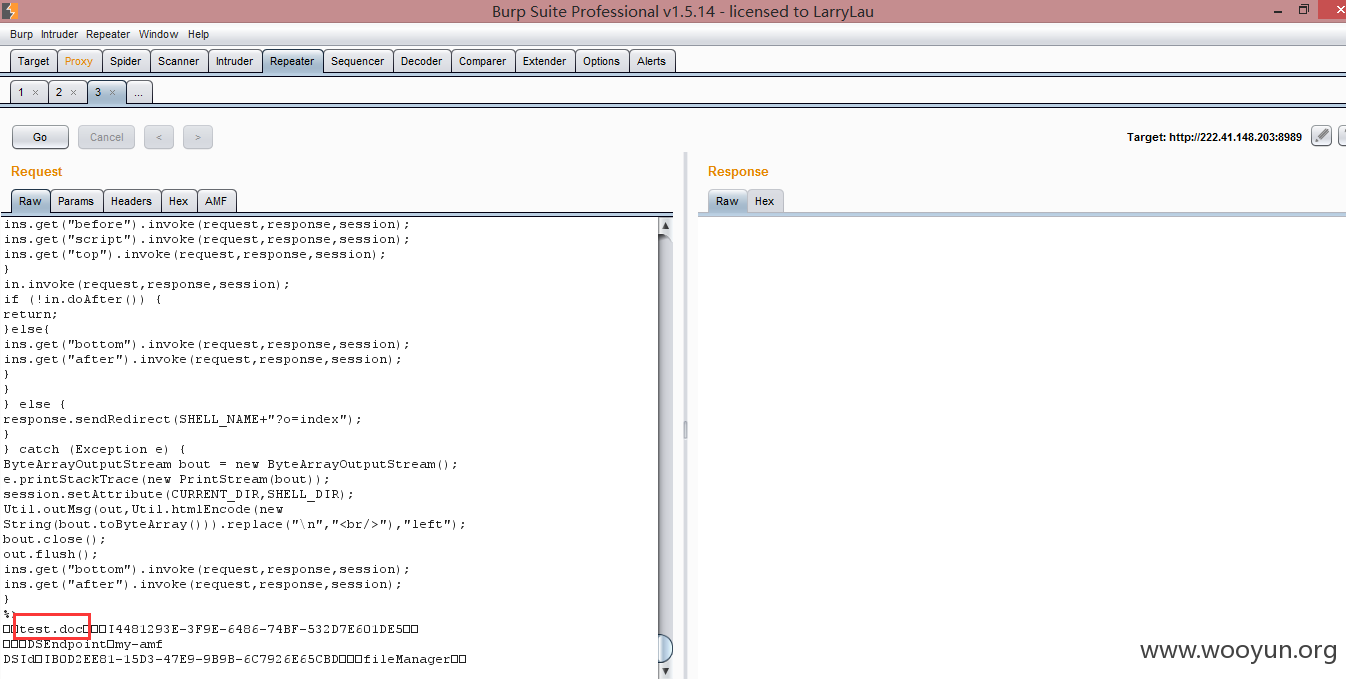Click the text 'fileManager' in last line
Screen dimensions: 1346x679
406,659
